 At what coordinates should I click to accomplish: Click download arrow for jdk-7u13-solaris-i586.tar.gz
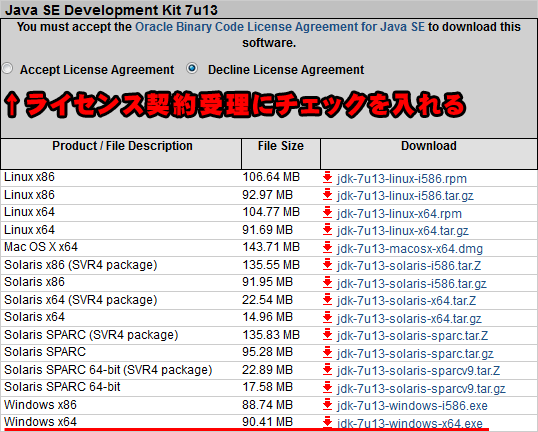click(328, 282)
